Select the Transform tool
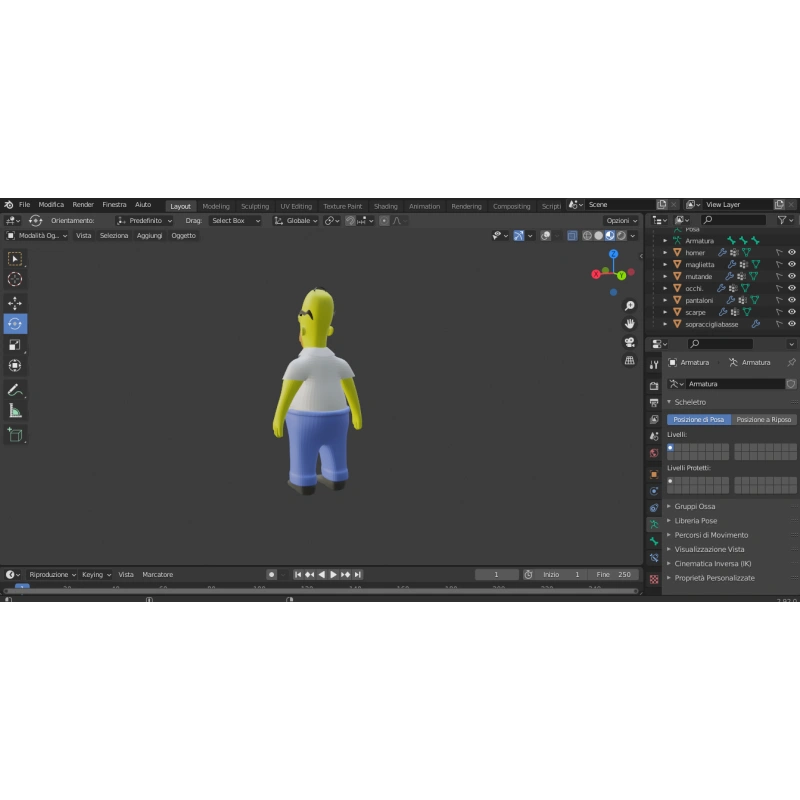This screenshot has height=800, width=800. click(x=15, y=365)
